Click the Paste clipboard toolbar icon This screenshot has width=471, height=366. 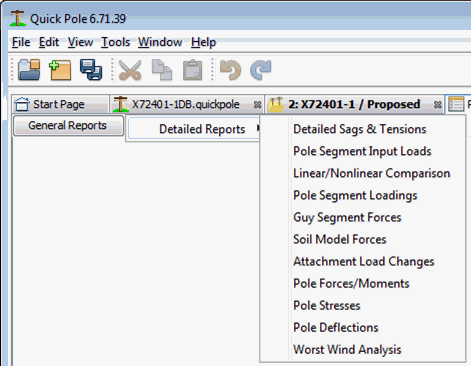coord(193,70)
